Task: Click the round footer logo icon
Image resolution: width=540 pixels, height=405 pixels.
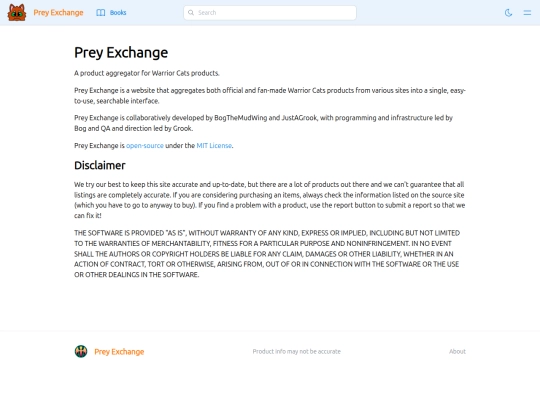Action: click(81, 351)
